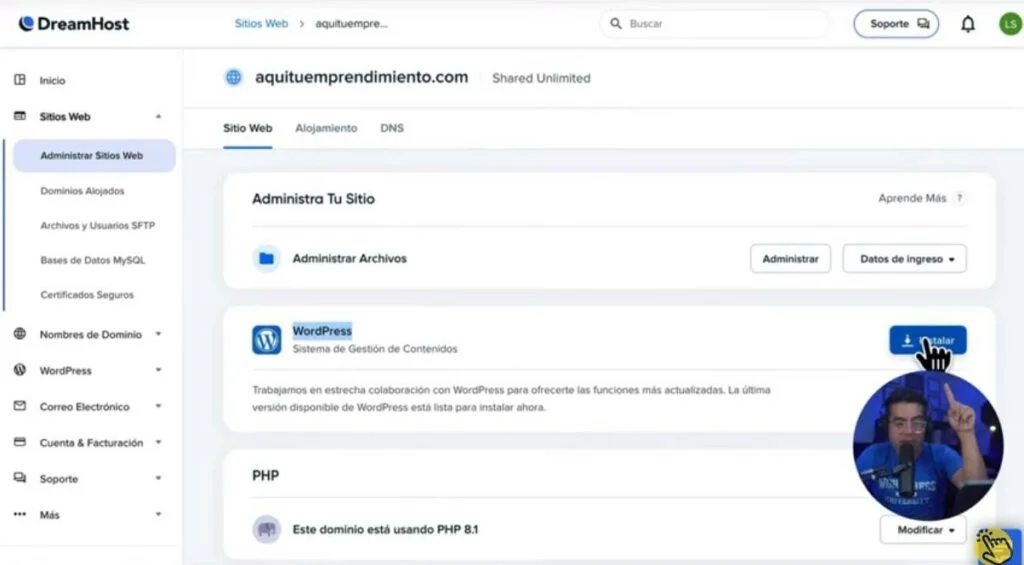Open Bases de Datos MySQL

pos(93,260)
